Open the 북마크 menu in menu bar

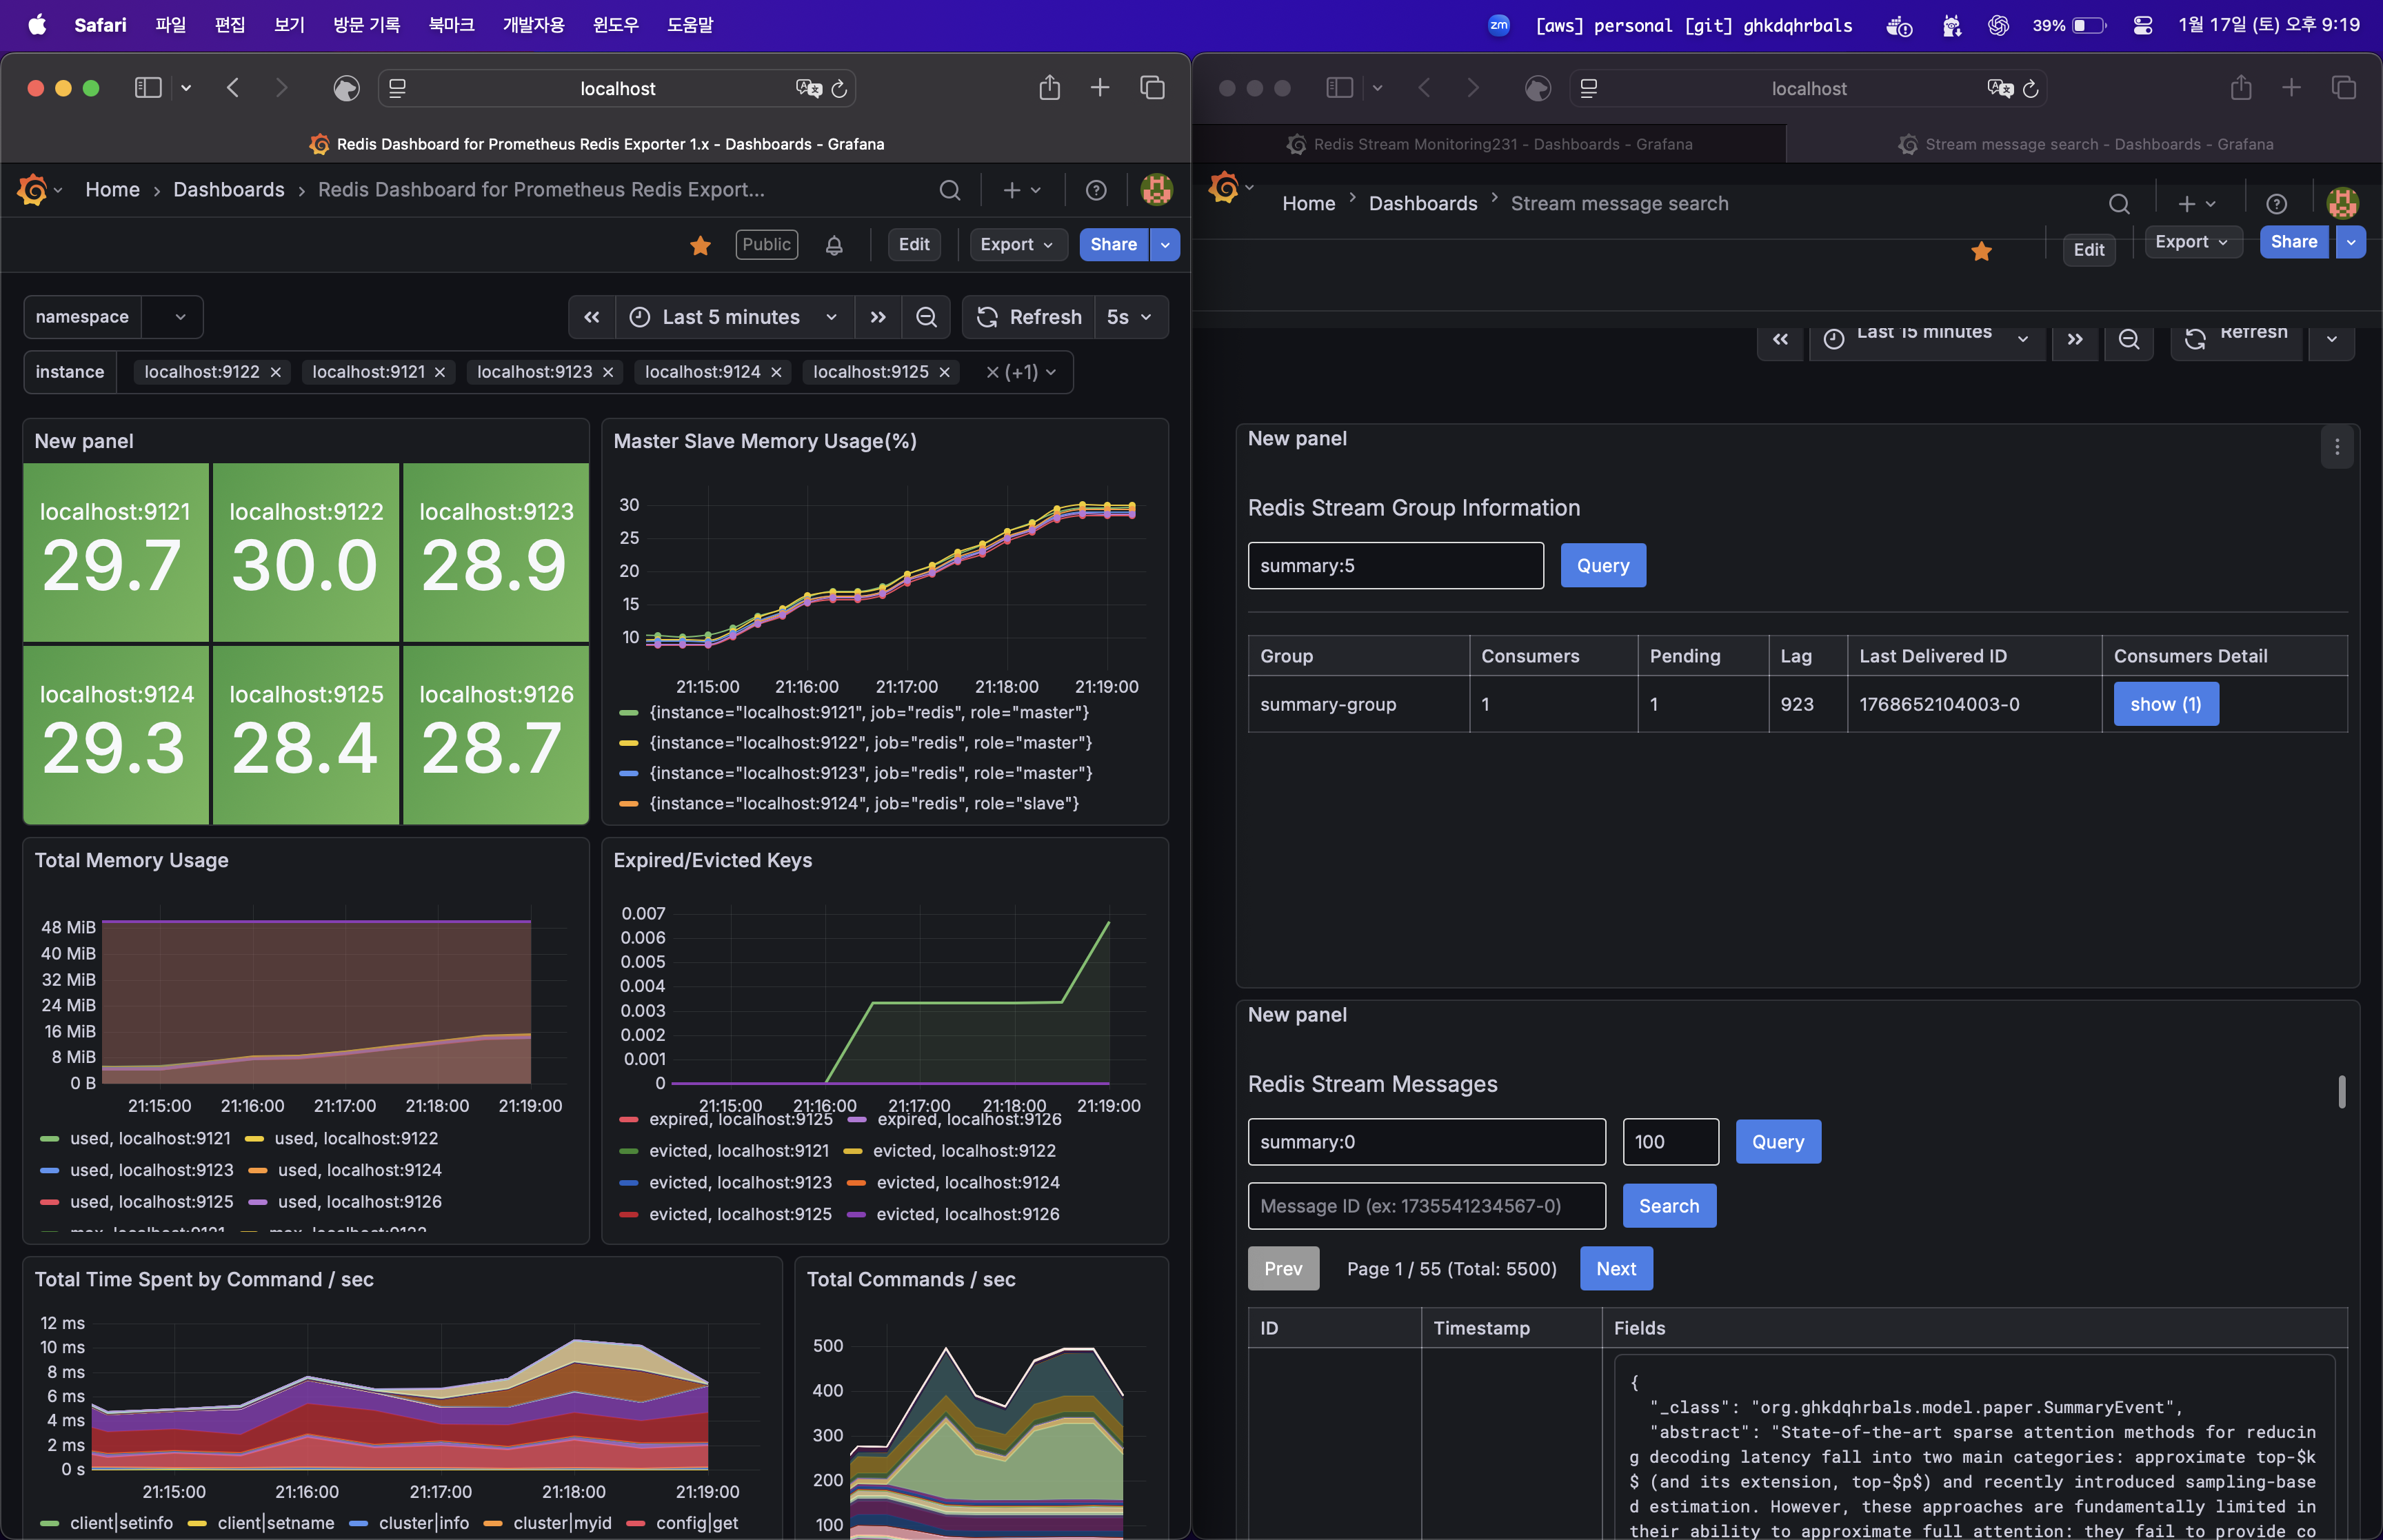coord(451,25)
